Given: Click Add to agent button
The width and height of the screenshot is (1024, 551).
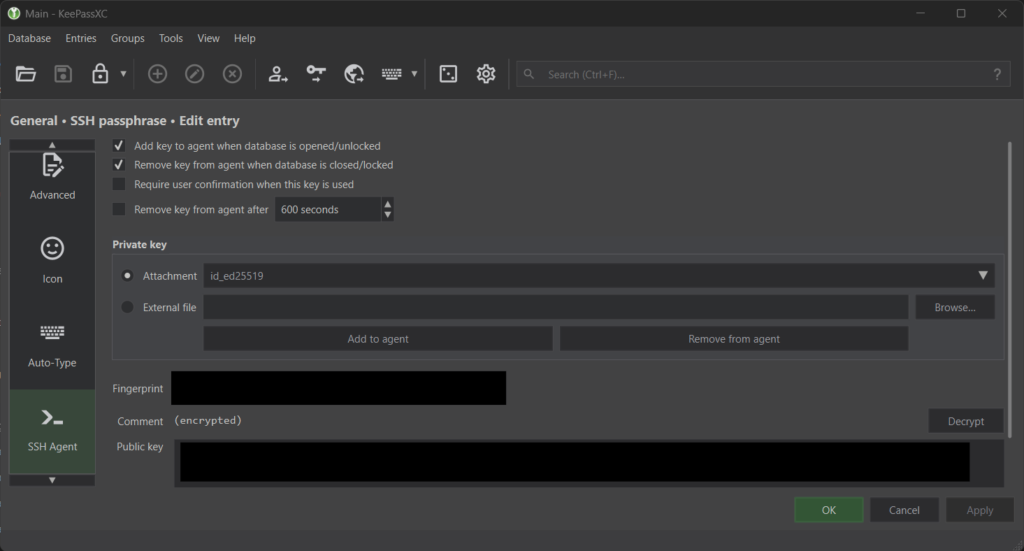Looking at the screenshot, I should (378, 339).
